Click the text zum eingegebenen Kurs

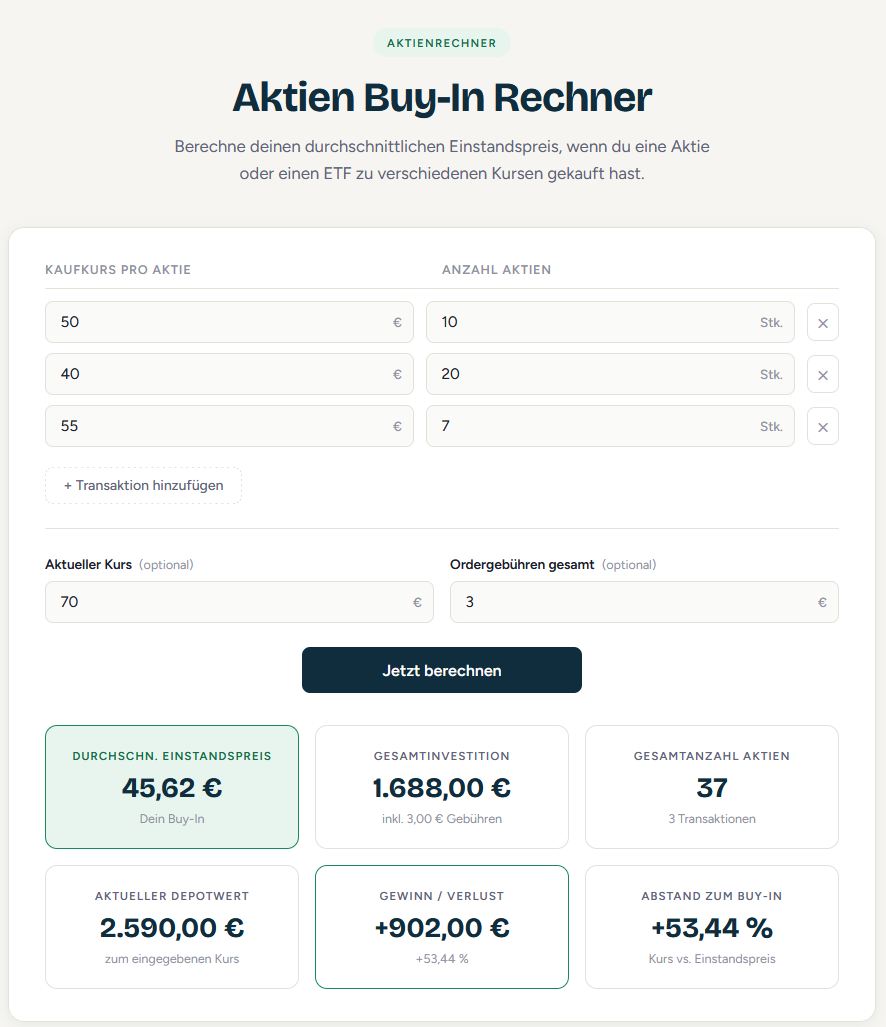coord(172,959)
